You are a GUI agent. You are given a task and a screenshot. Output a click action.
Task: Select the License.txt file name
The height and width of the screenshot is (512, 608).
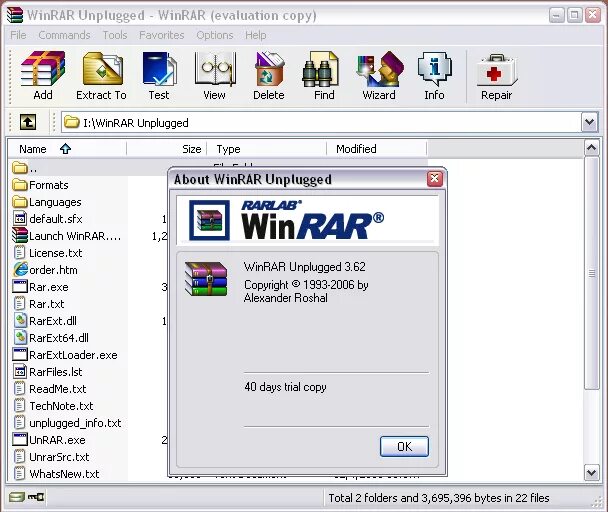tap(55, 253)
